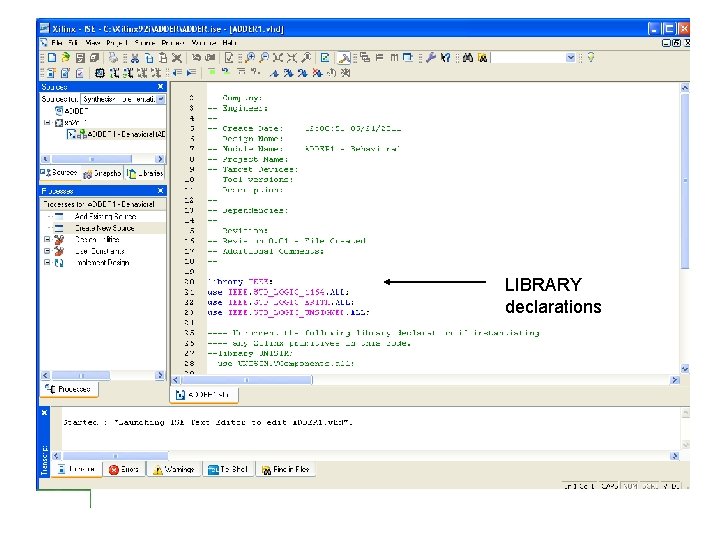
Task: Click the binoculars Find icon
Action: click(468, 59)
